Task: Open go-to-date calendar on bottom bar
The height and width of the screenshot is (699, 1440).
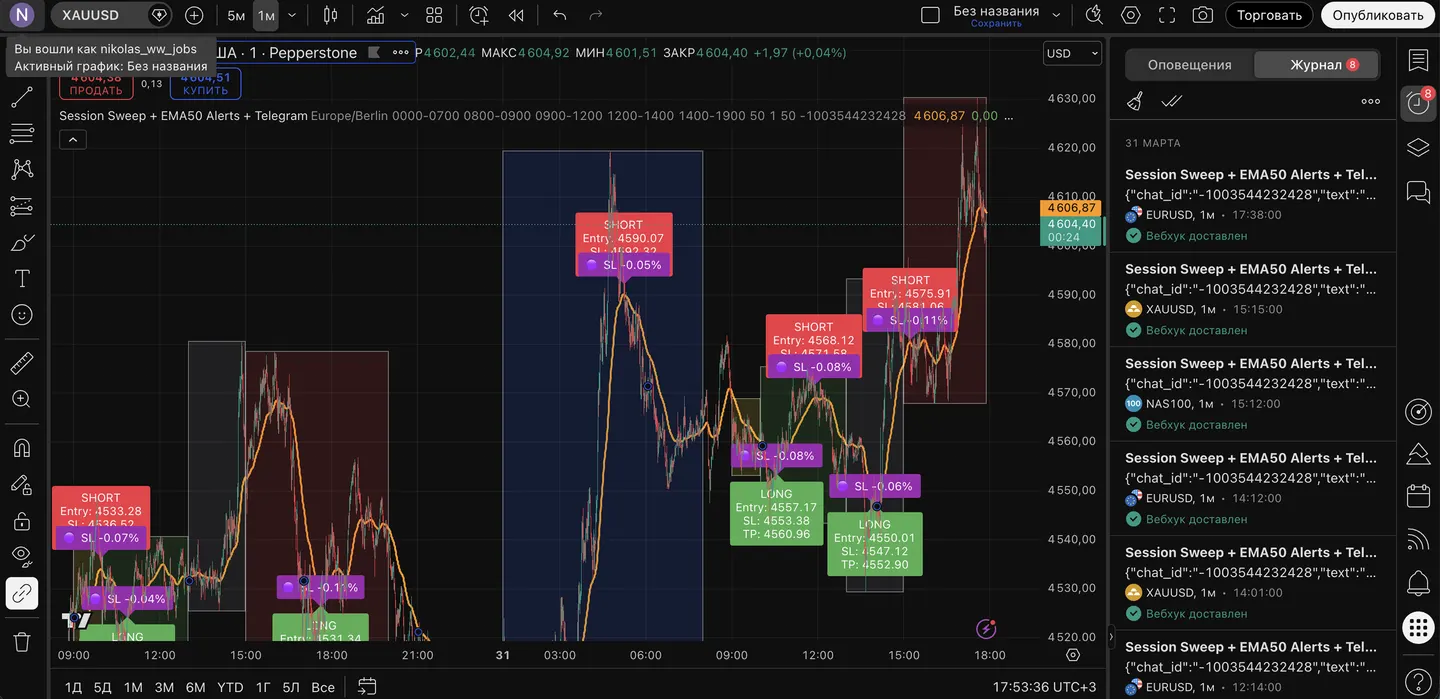Action: click(x=367, y=687)
